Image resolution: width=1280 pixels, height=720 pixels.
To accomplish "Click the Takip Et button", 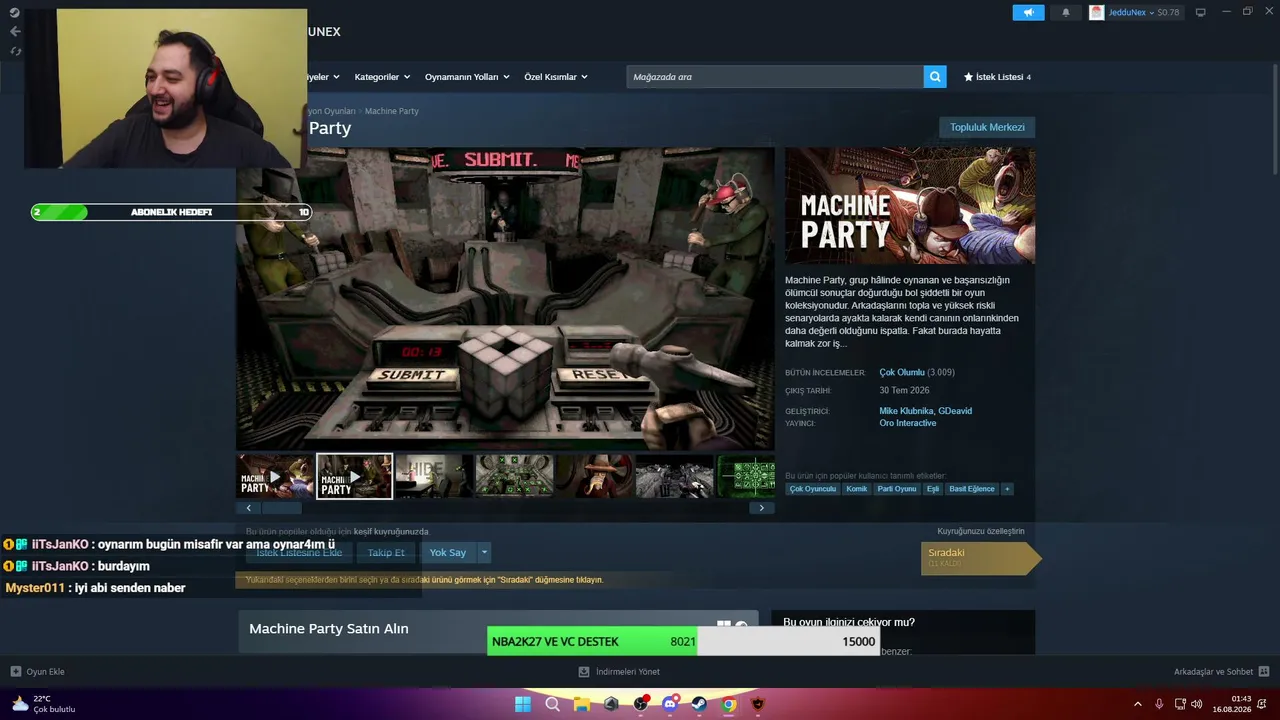I will pyautogui.click(x=386, y=552).
